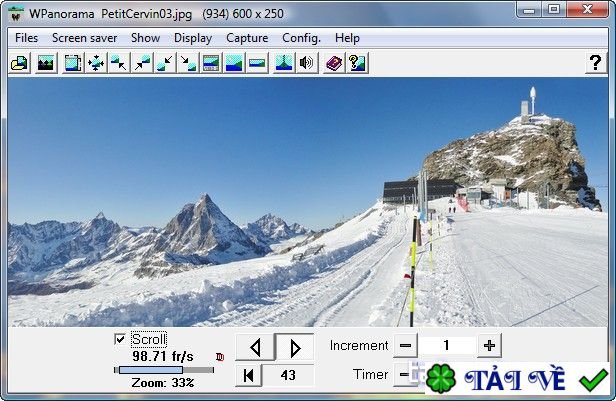
Task: Open the Files menu
Action: (x=26, y=38)
